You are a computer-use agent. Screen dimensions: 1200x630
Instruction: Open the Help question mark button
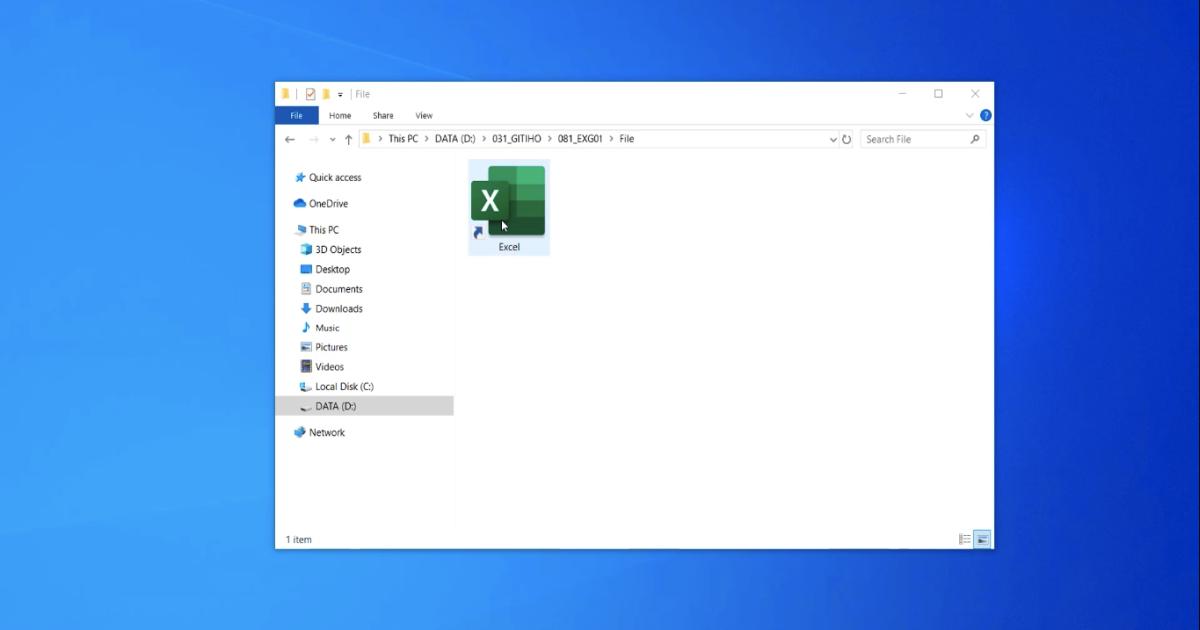(986, 115)
